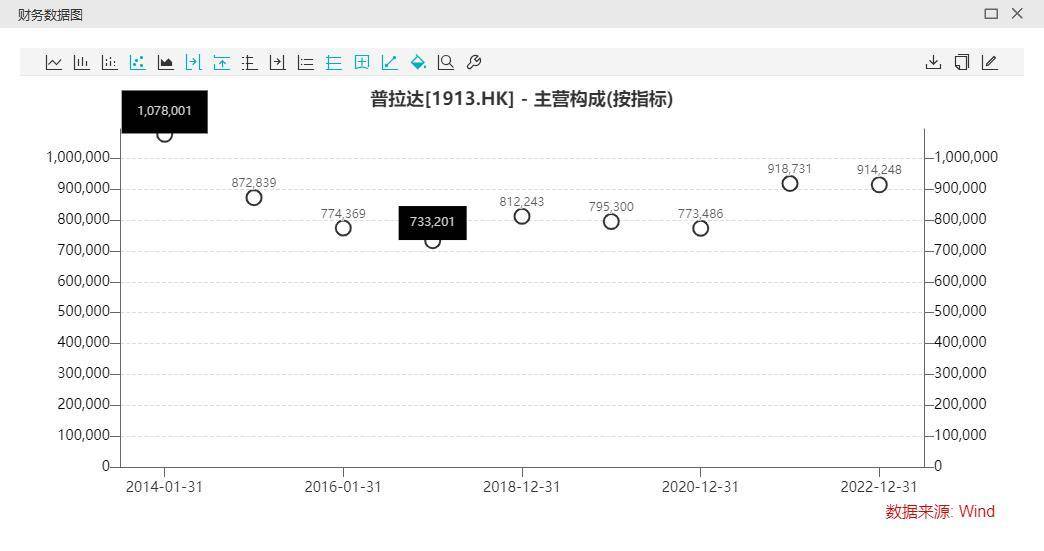Click the dashed axis gridlines icon
The width and height of the screenshot is (1044, 551).
pyautogui.click(x=249, y=63)
